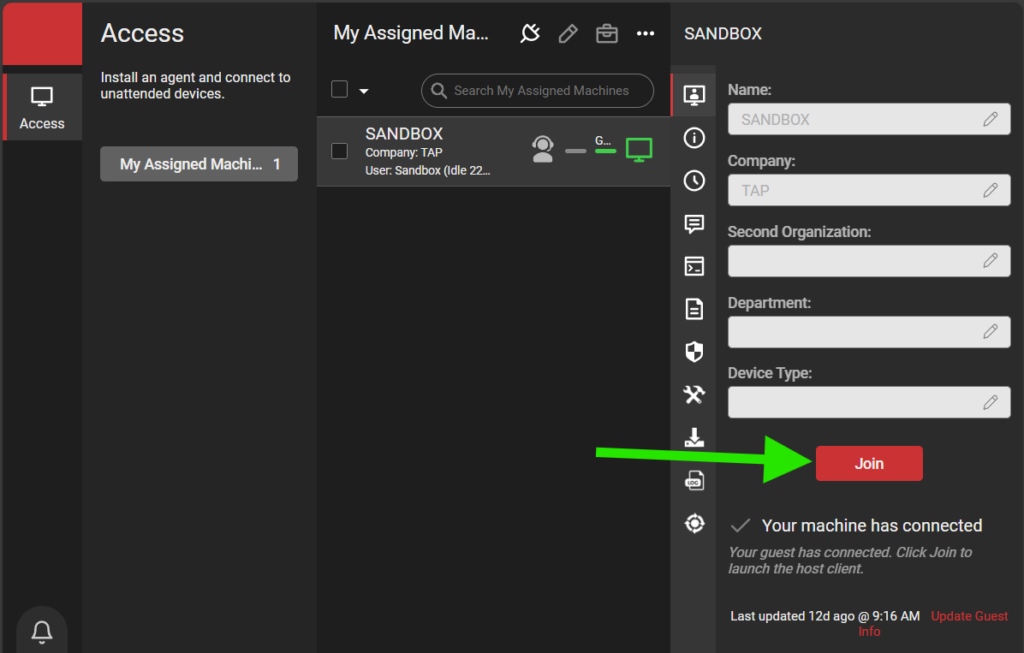
Task: Open the Notes document tab icon
Action: coord(694,309)
